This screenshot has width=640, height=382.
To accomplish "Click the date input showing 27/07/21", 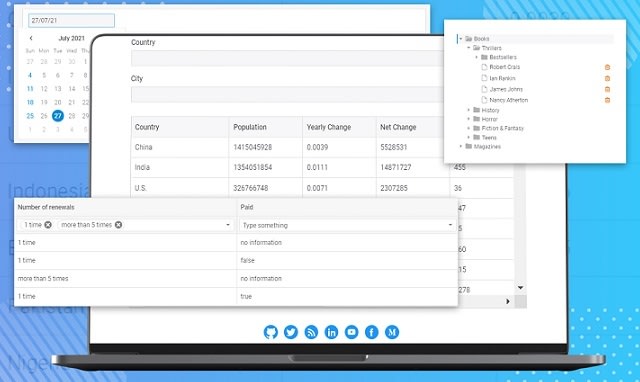I will pyautogui.click(x=71, y=20).
